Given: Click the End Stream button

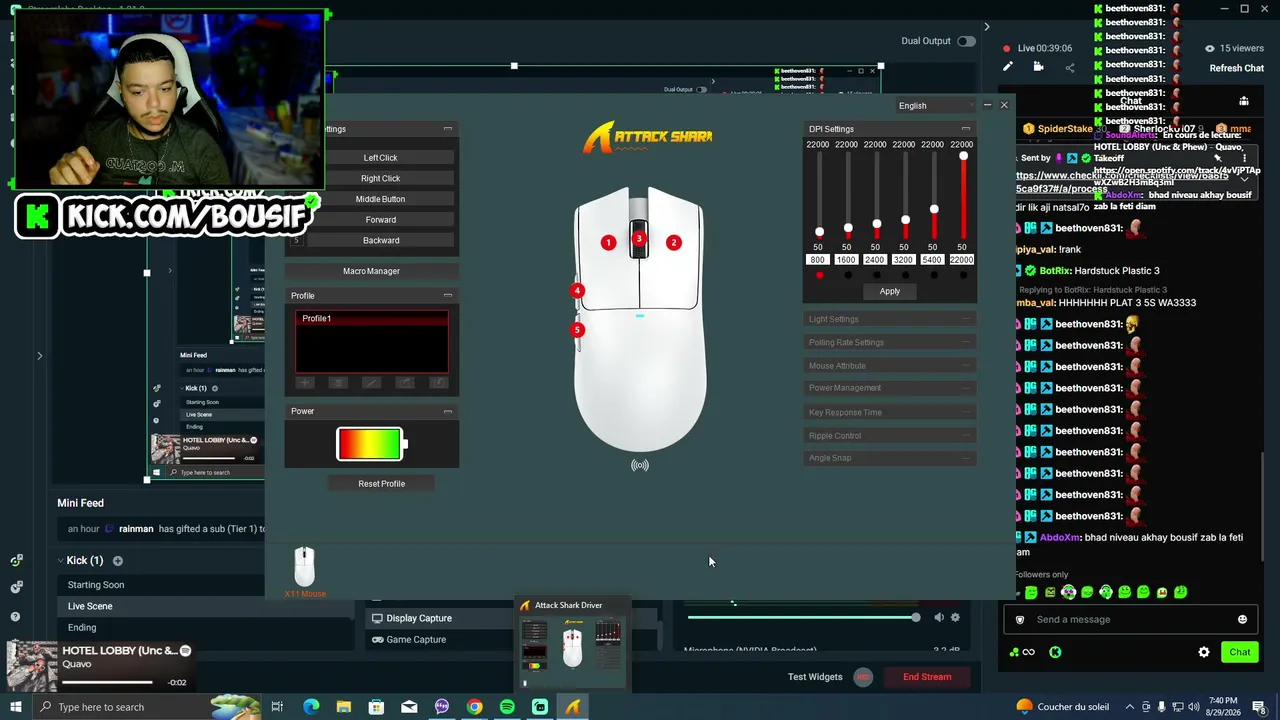Looking at the screenshot, I should point(927,677).
